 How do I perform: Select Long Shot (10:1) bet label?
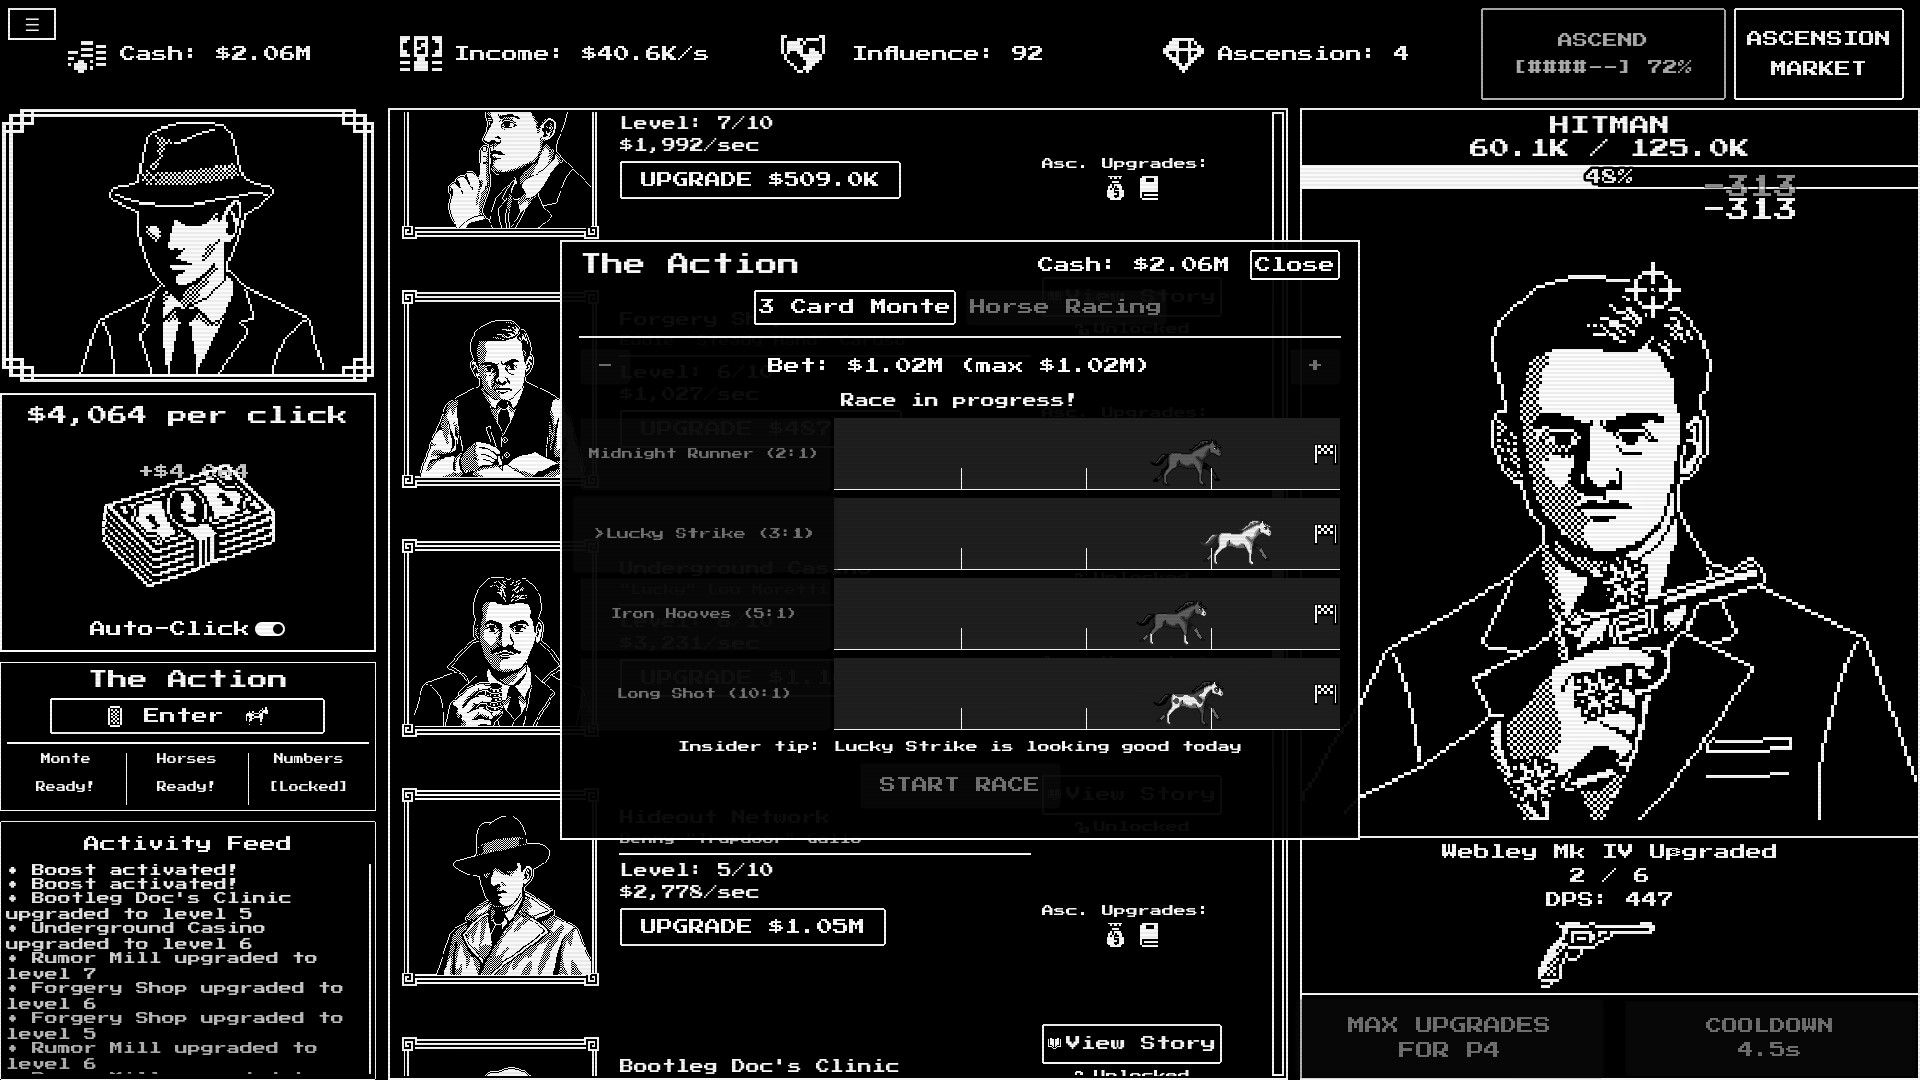[703, 694]
